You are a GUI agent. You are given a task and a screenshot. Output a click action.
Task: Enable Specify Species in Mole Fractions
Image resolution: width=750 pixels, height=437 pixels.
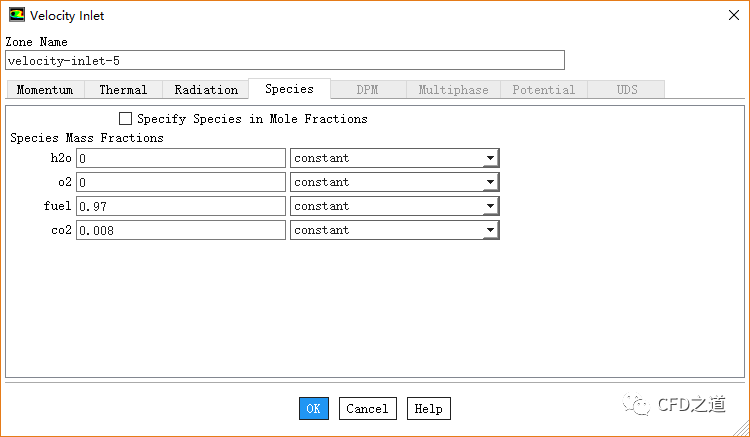pyautogui.click(x=126, y=119)
